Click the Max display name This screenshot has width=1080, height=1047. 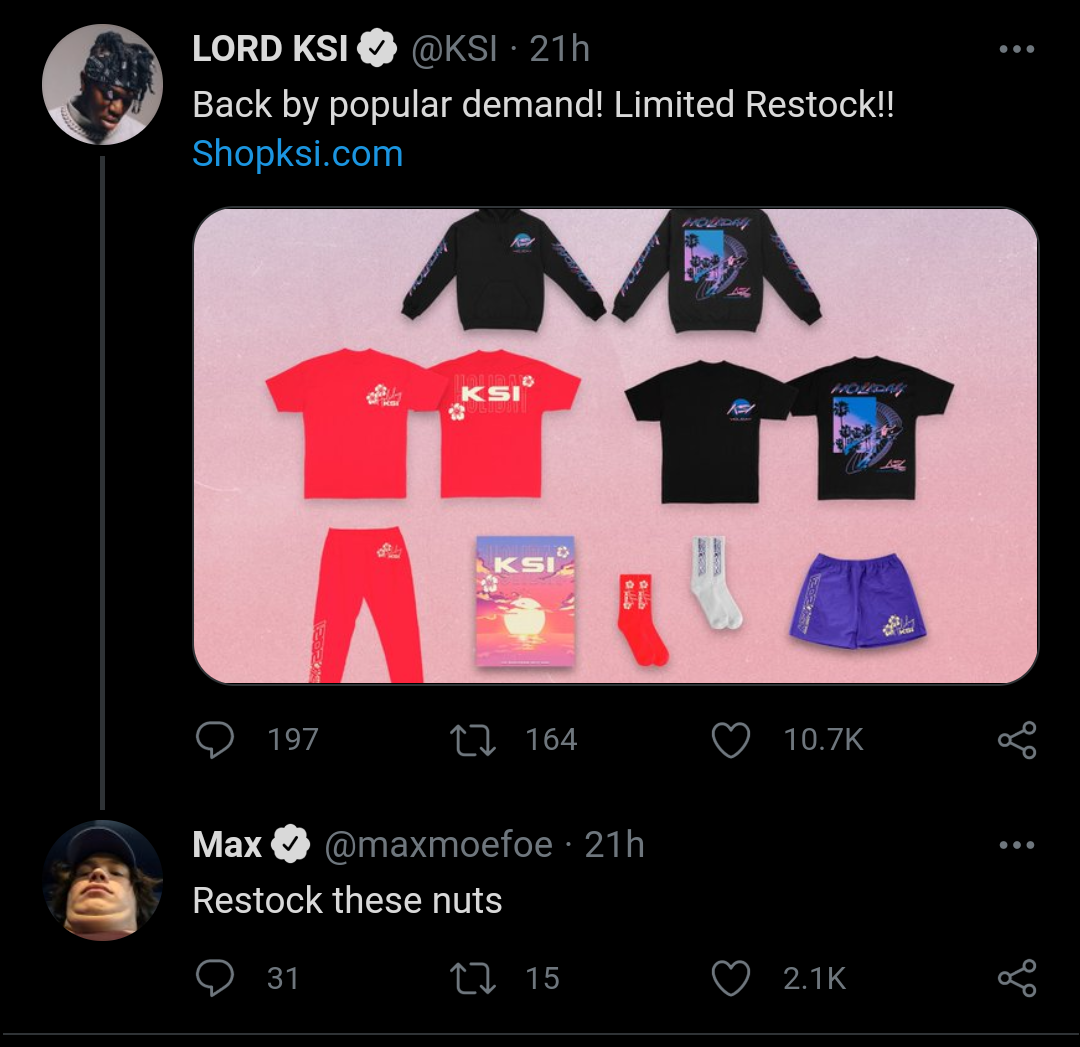(x=227, y=846)
